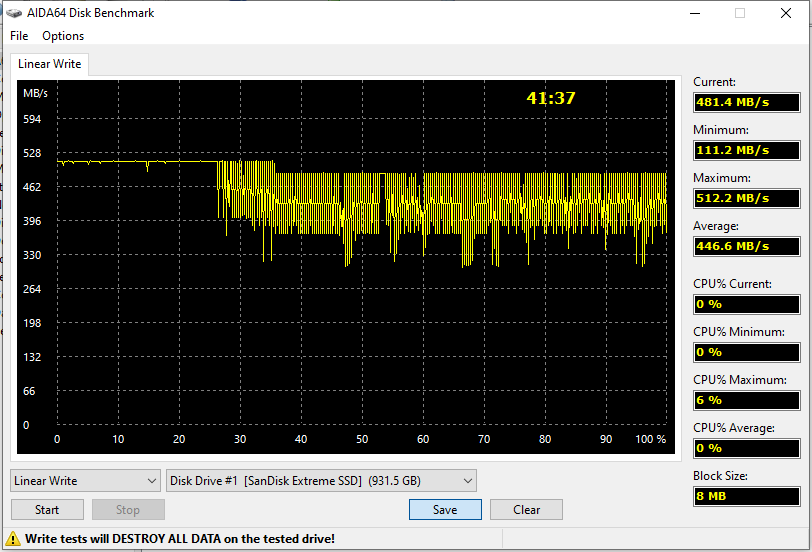Viewport: 812px width, 552px height.
Task: Open the Options menu
Action: coord(63,36)
